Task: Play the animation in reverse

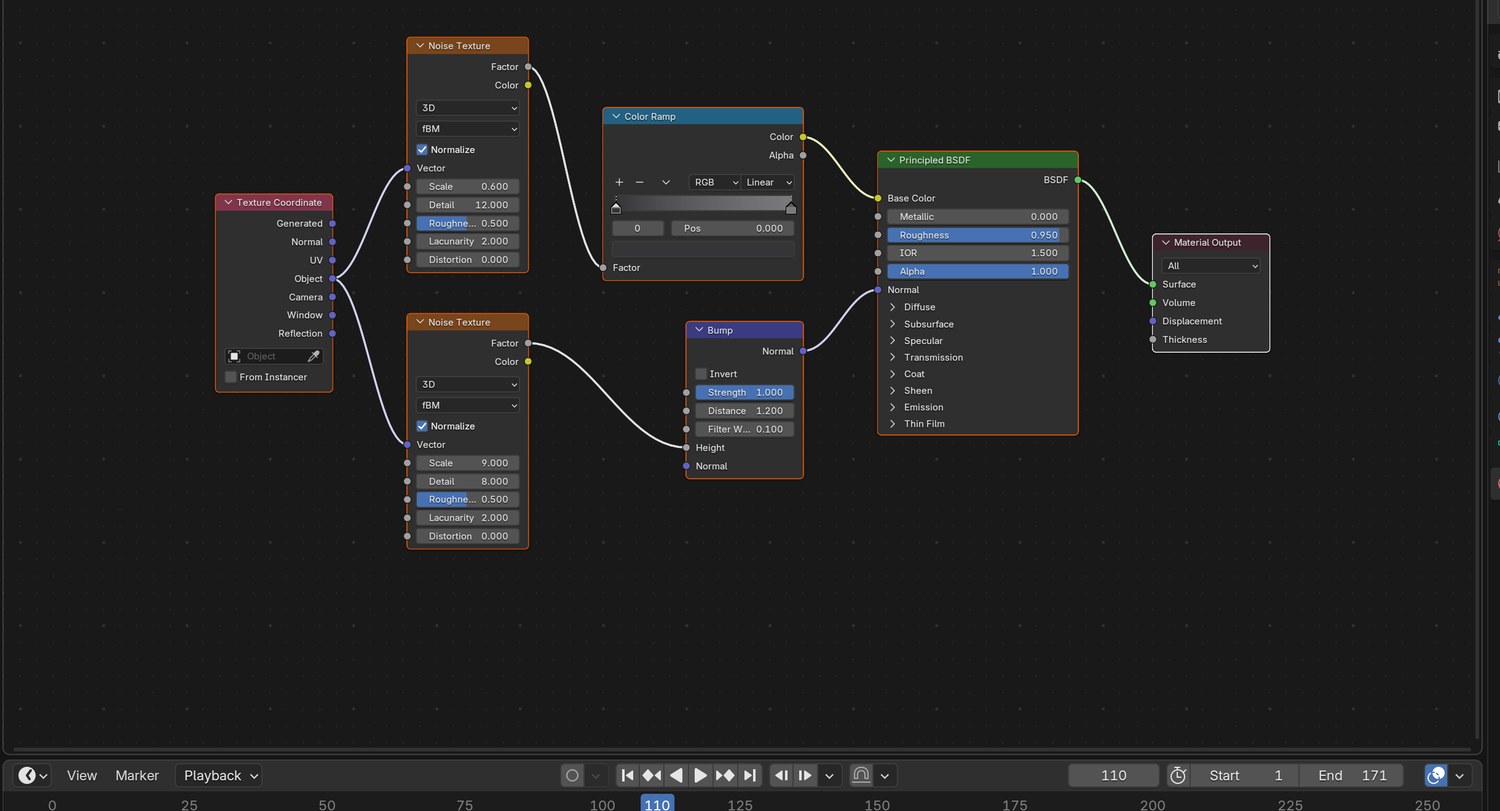Action: [x=676, y=775]
